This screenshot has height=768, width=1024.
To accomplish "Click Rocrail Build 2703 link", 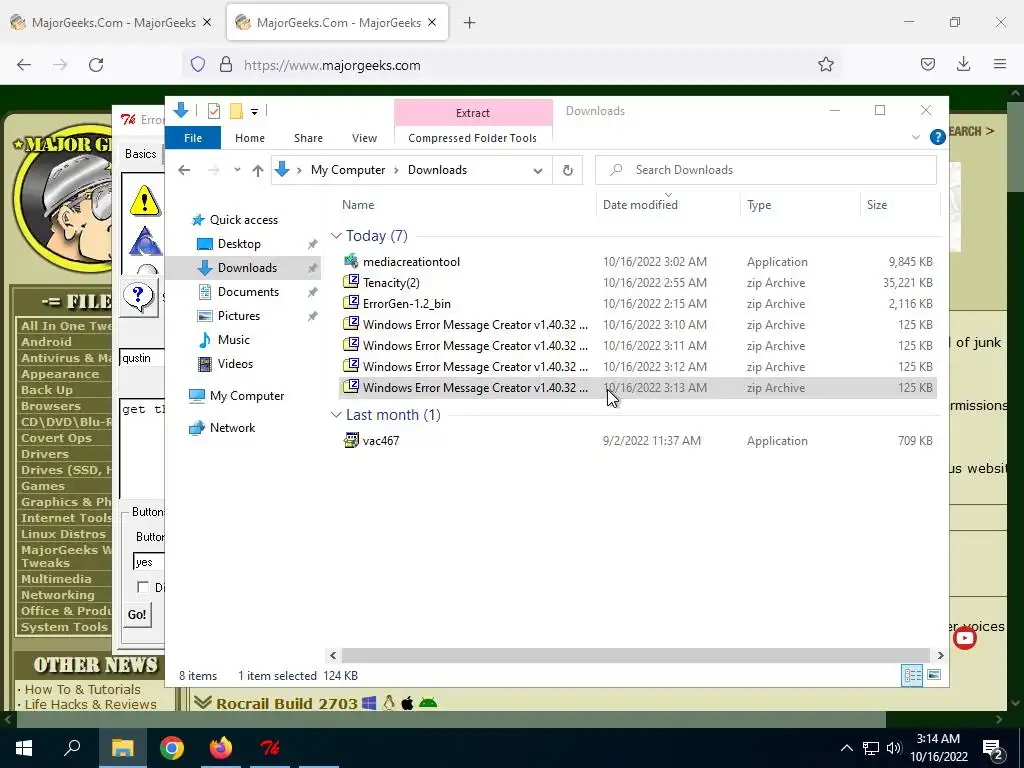I will point(286,703).
